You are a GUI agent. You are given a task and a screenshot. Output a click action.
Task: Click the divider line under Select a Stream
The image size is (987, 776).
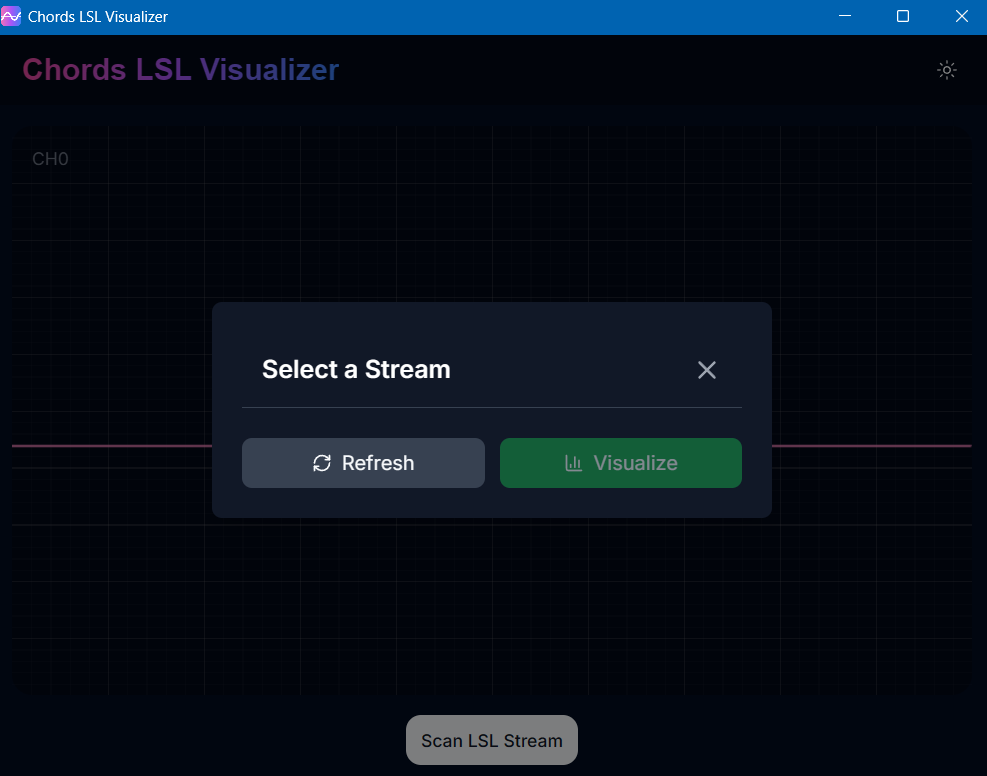click(x=491, y=406)
